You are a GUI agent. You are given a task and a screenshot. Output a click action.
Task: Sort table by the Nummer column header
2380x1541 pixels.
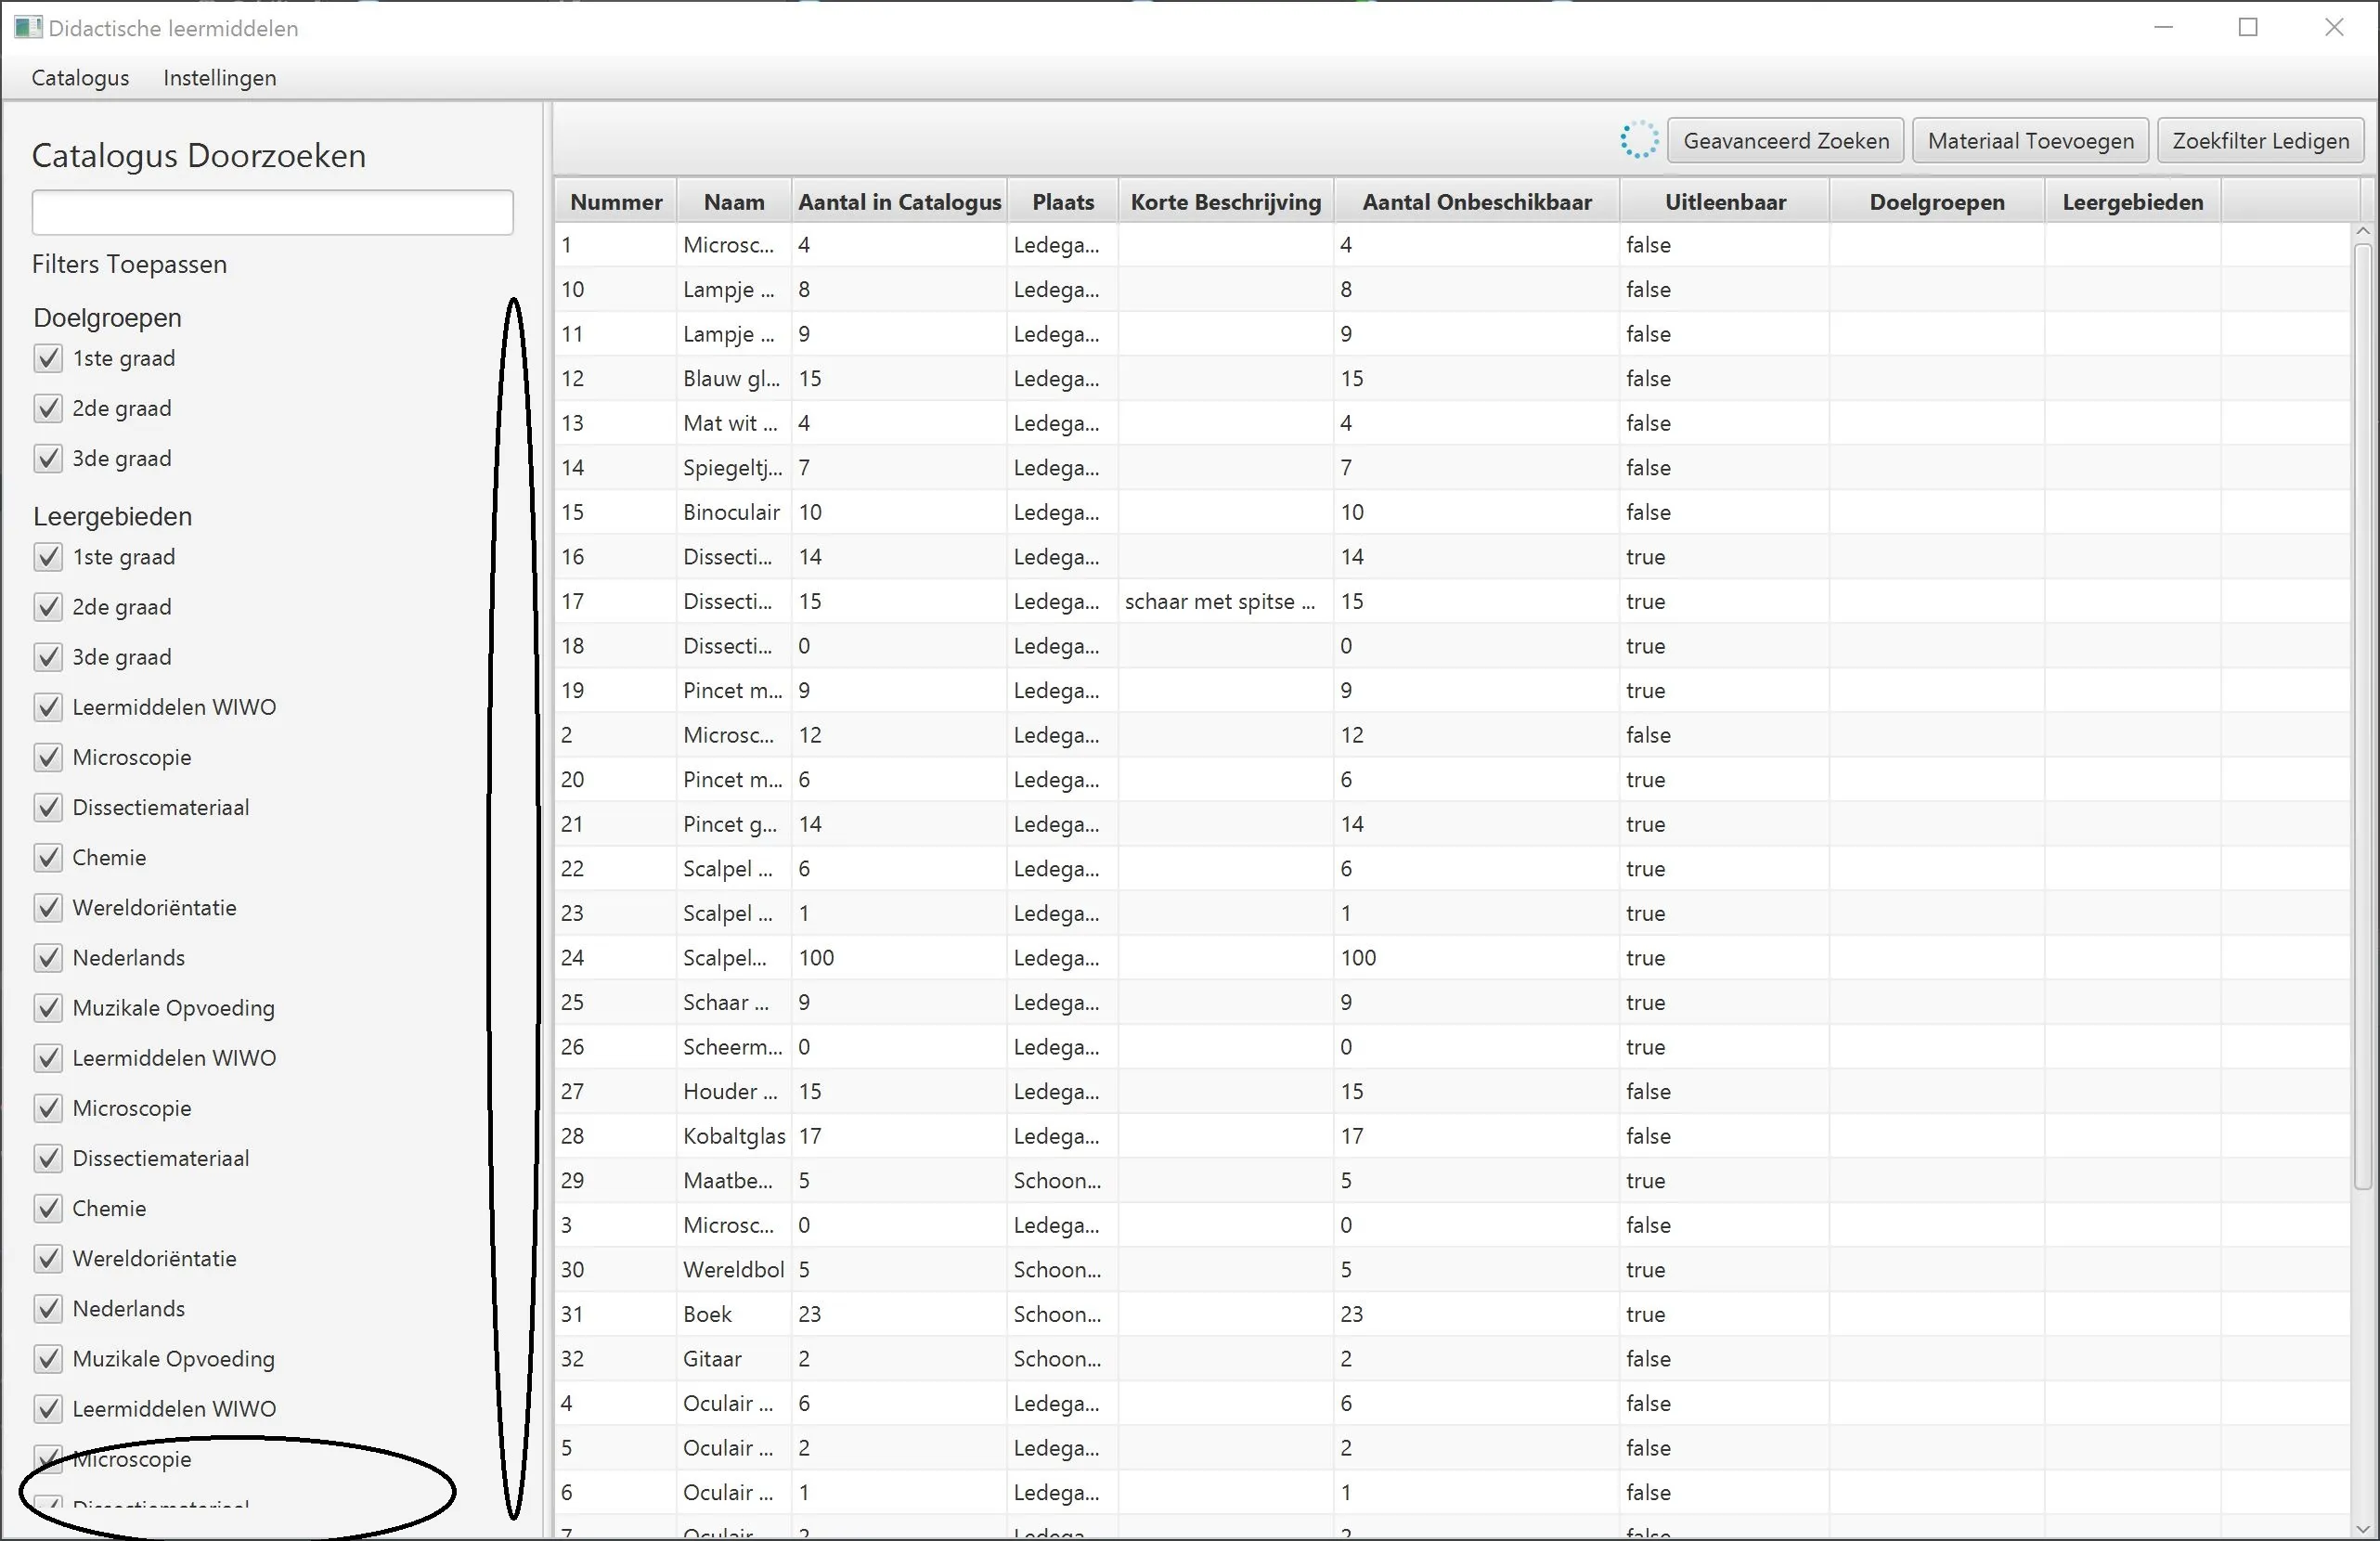tap(615, 202)
